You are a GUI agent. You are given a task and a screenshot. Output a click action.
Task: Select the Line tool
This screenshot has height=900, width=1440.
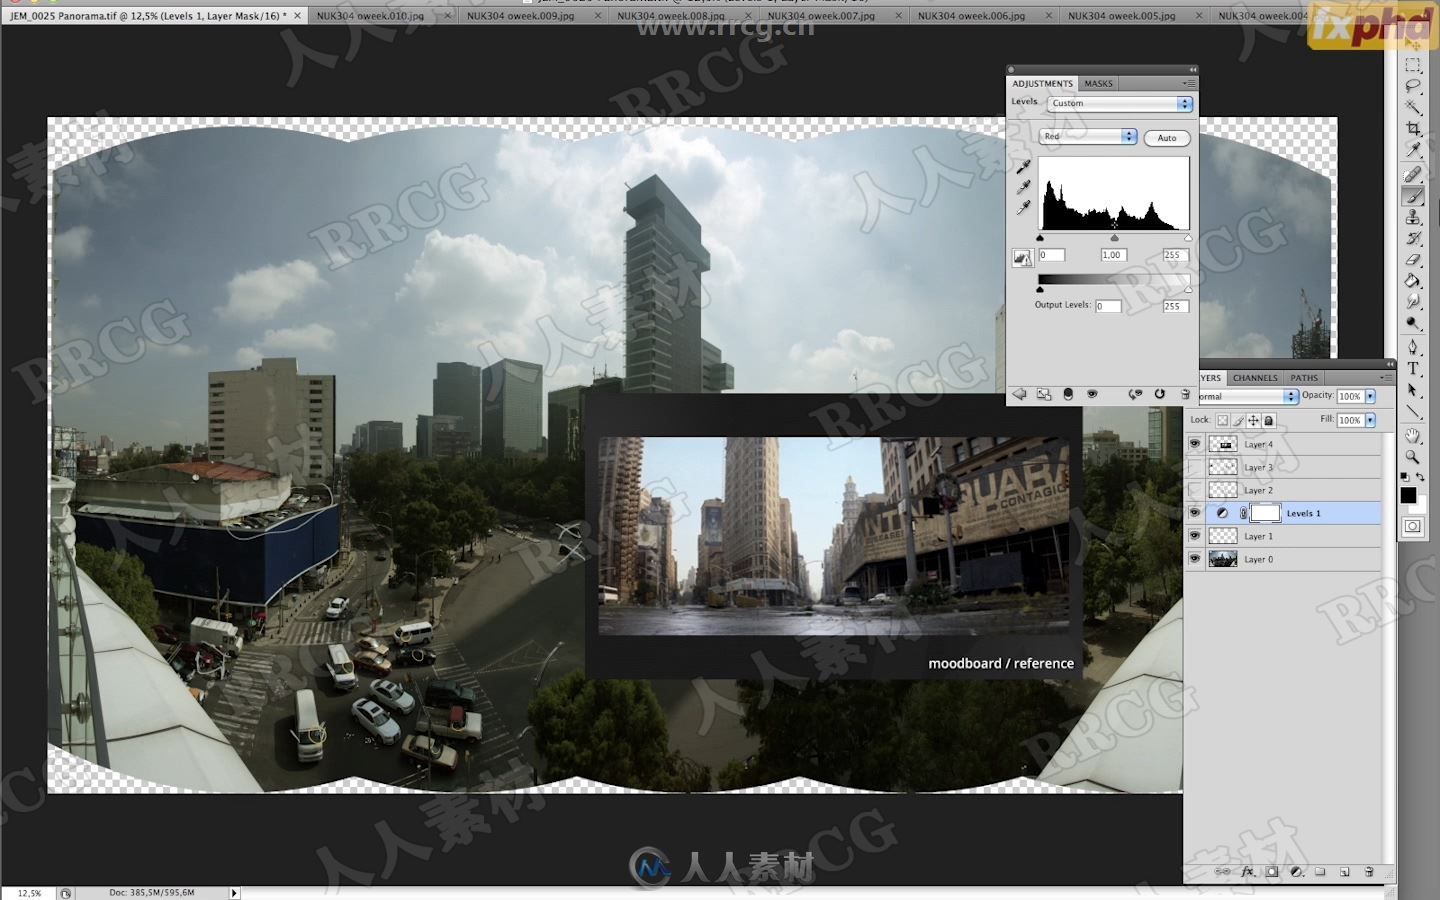tap(1413, 410)
